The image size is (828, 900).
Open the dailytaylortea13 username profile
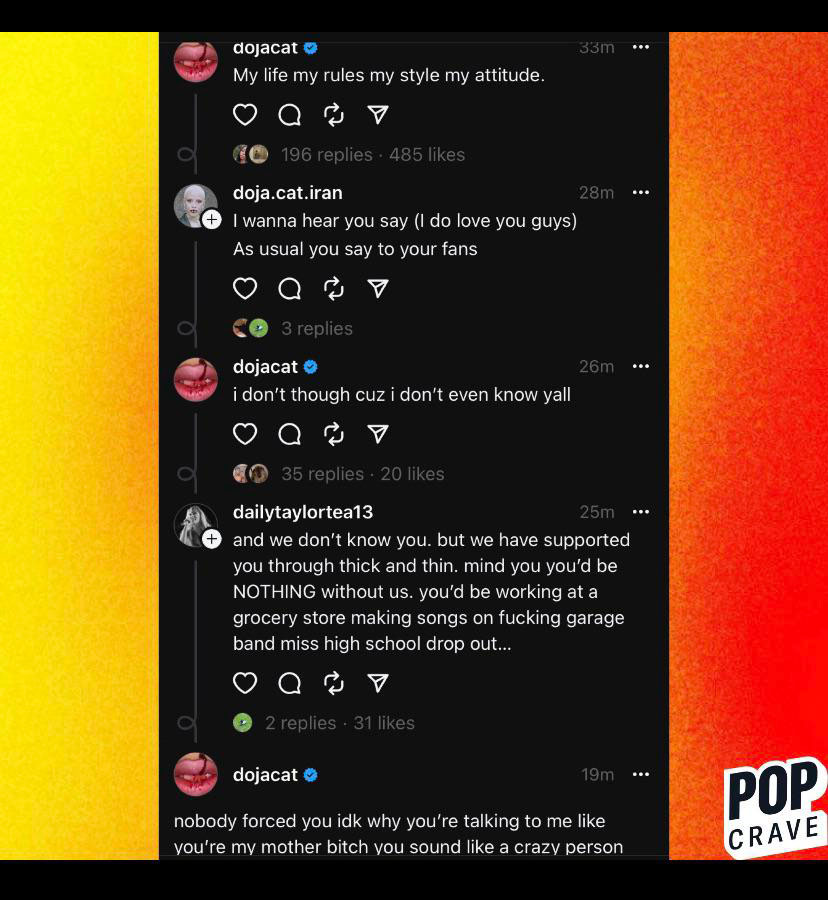[303, 512]
